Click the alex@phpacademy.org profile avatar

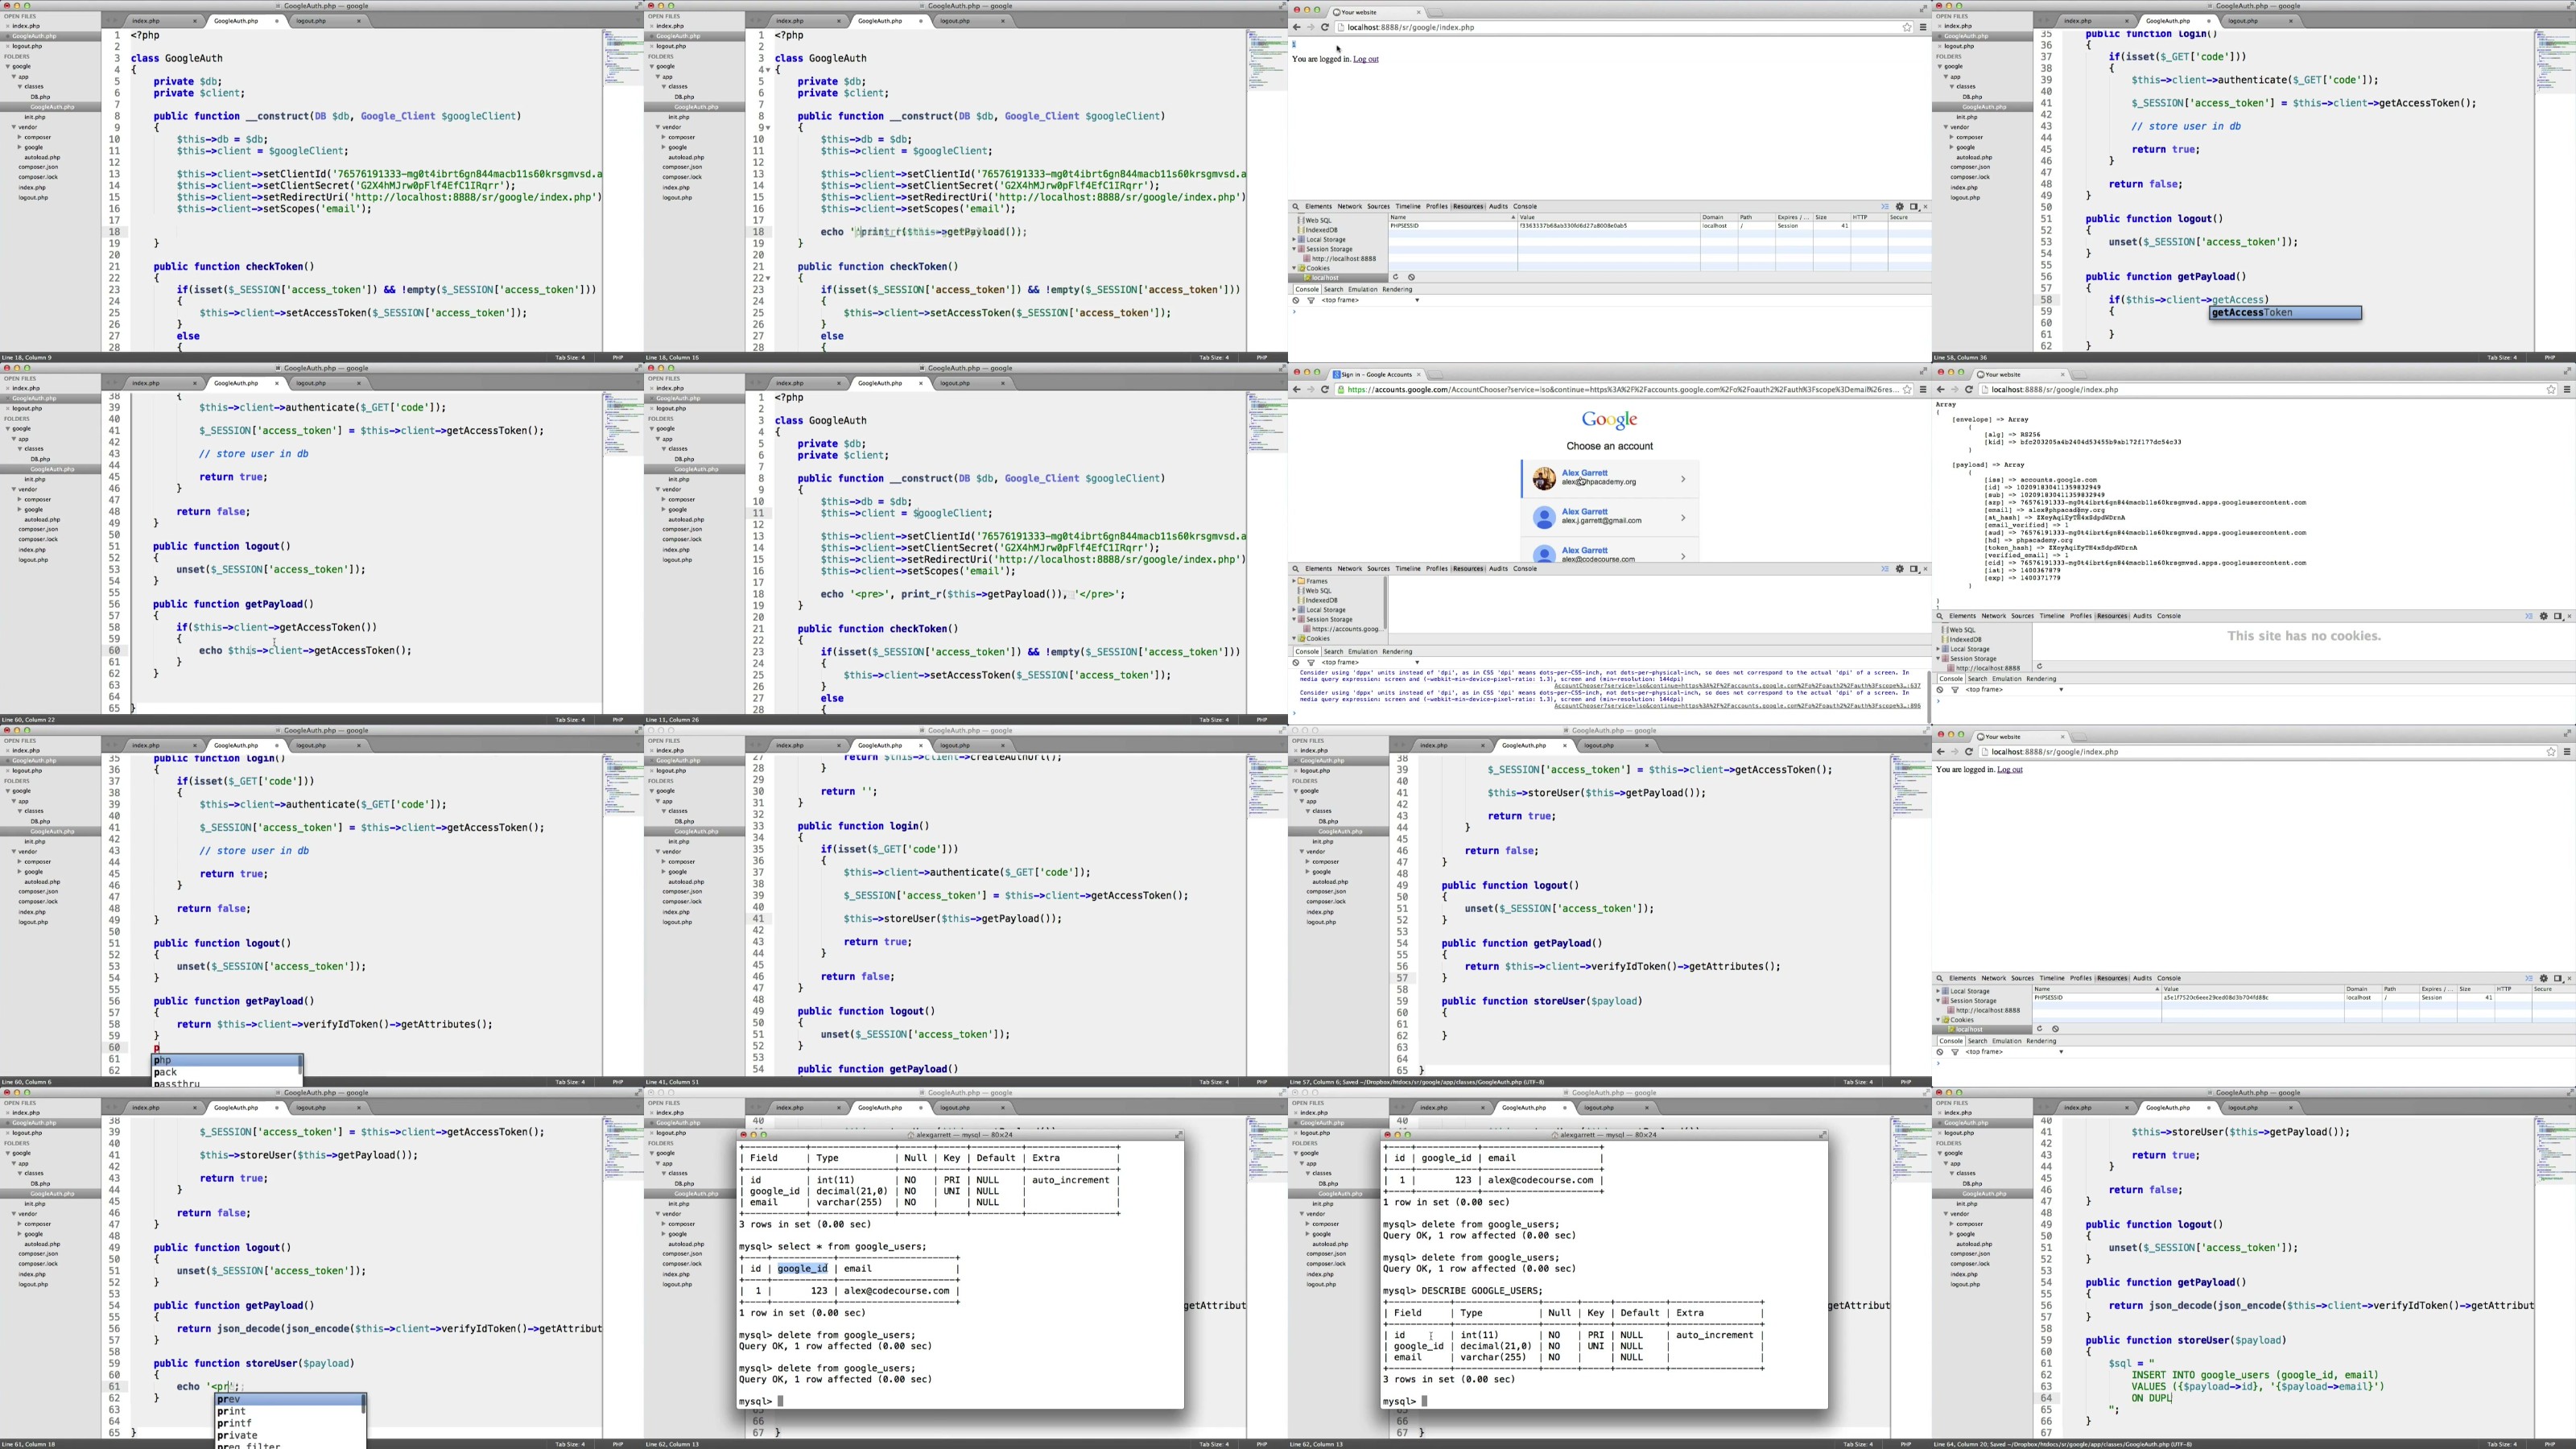pos(1544,479)
